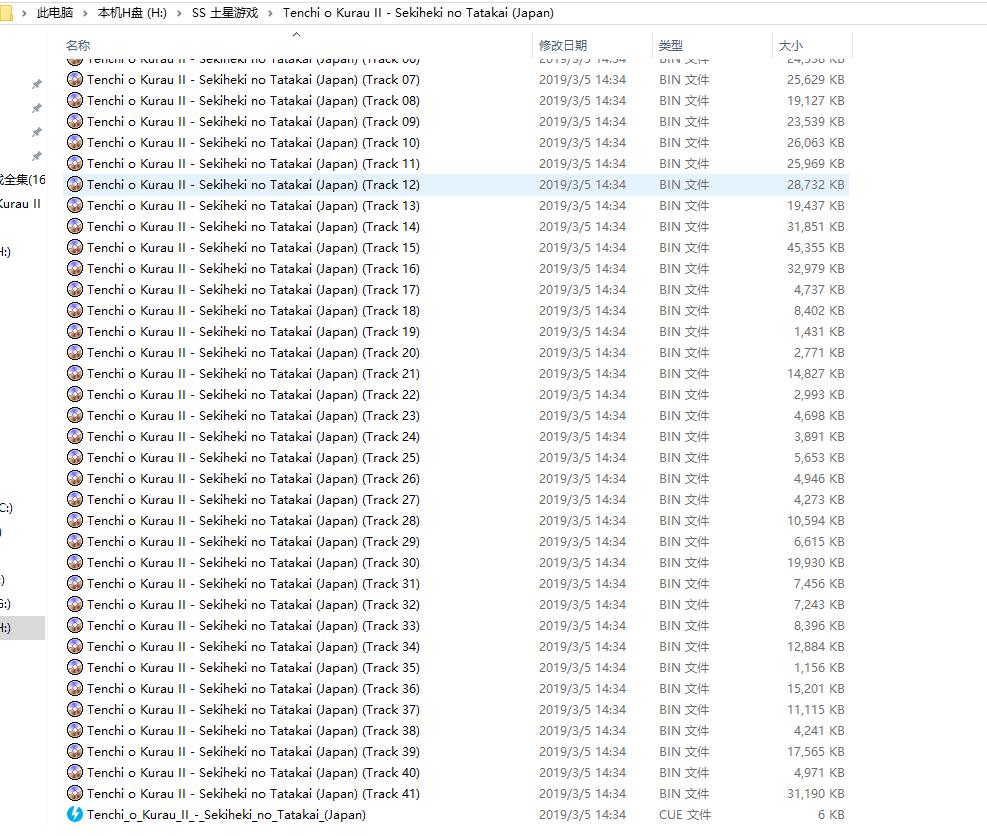
Task: Sort by 类型 column header
Action: pos(670,45)
